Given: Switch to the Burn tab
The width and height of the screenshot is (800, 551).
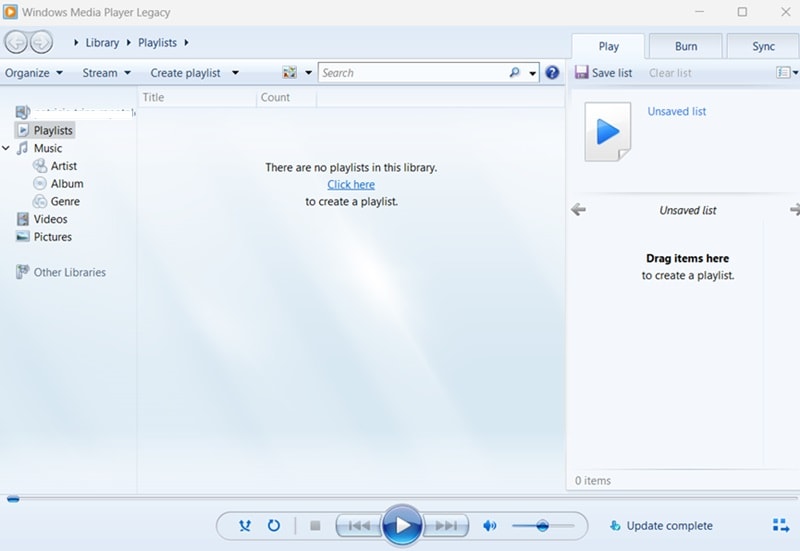Looking at the screenshot, I should (686, 46).
